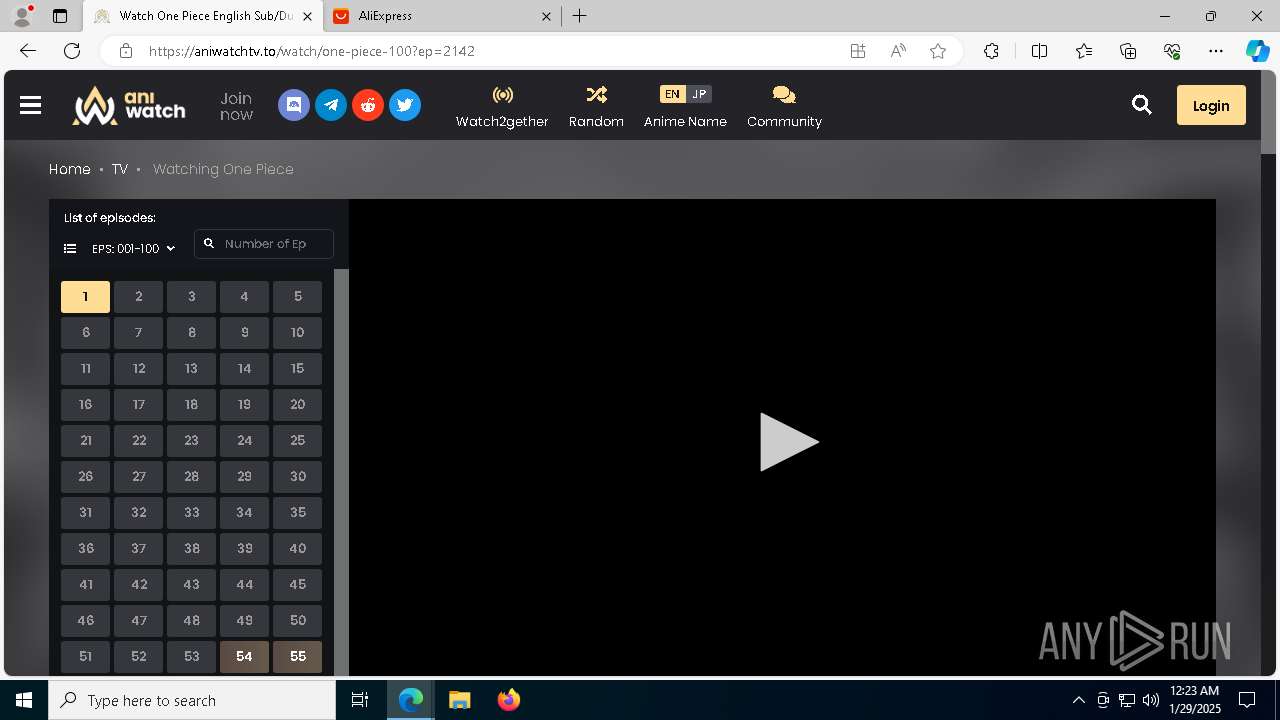Toggle Split screen view

(1039, 51)
